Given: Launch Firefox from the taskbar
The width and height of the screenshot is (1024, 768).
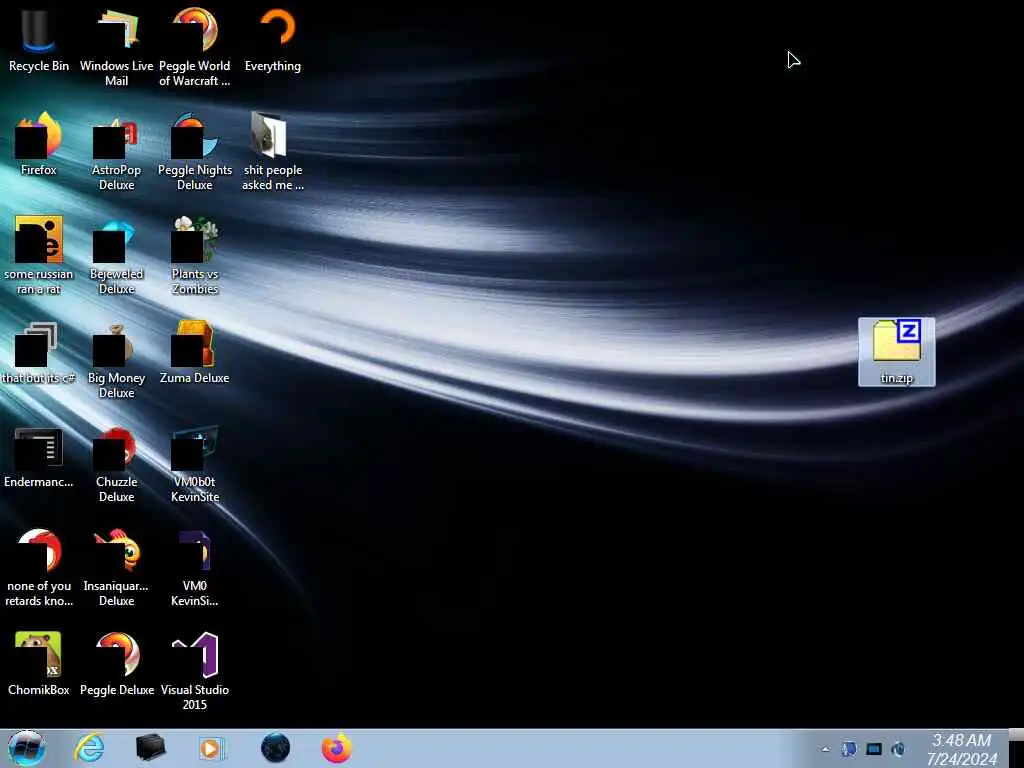Looking at the screenshot, I should point(336,748).
